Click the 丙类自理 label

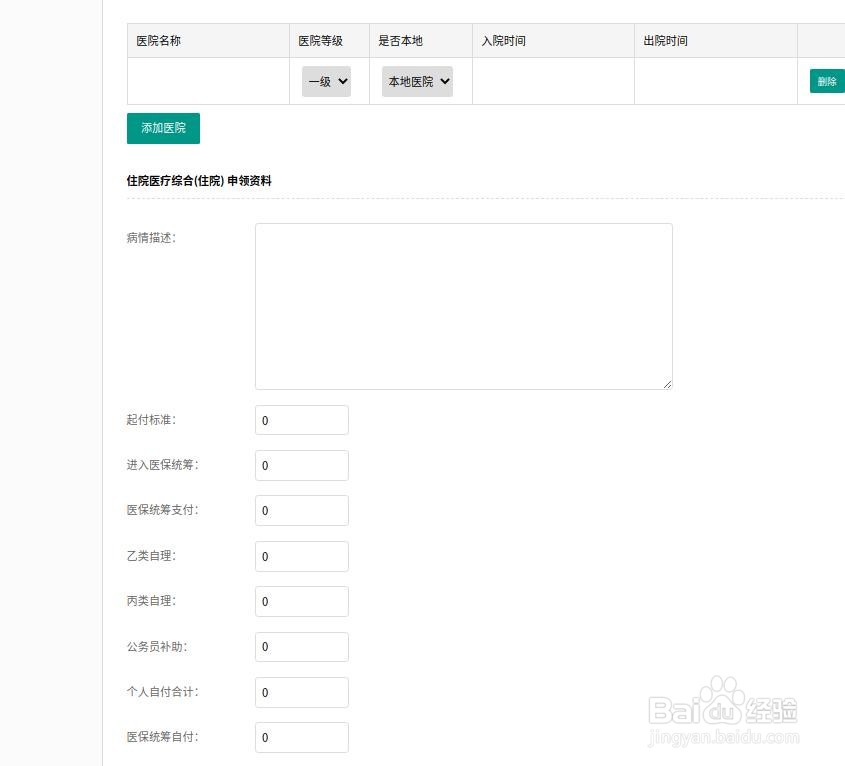tap(151, 601)
